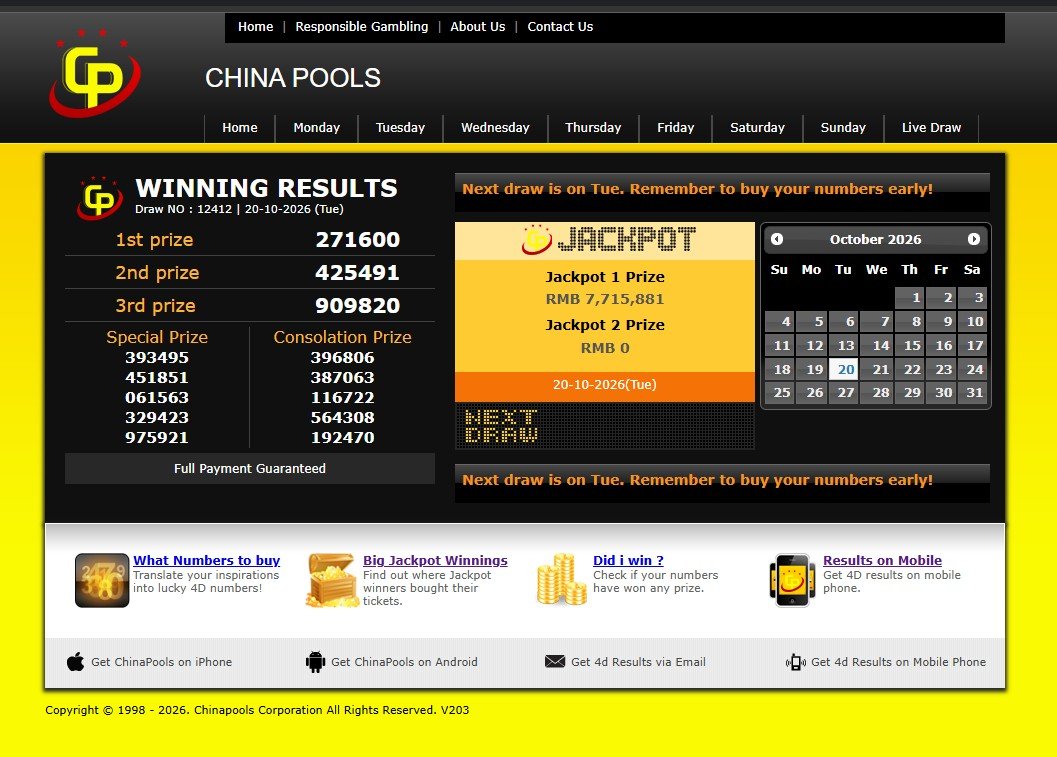Click Get ChinaPools on Android

click(x=404, y=662)
